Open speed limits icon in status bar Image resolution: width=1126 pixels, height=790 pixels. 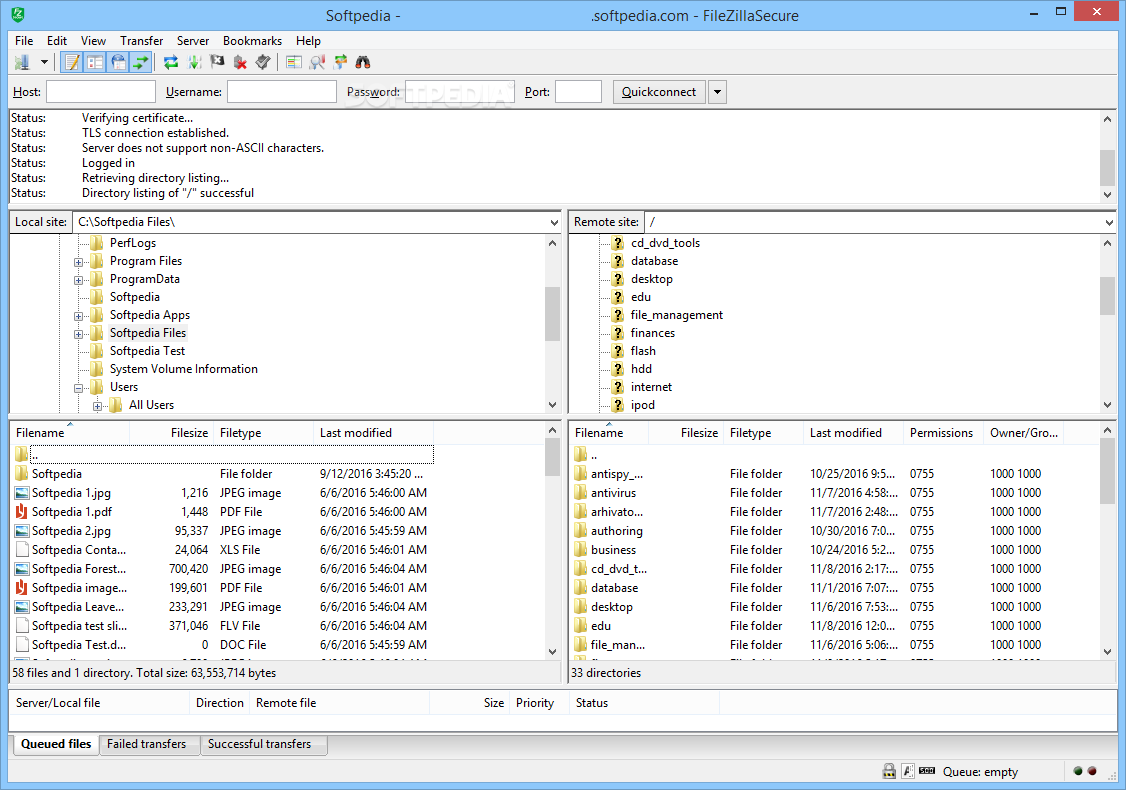(x=927, y=771)
